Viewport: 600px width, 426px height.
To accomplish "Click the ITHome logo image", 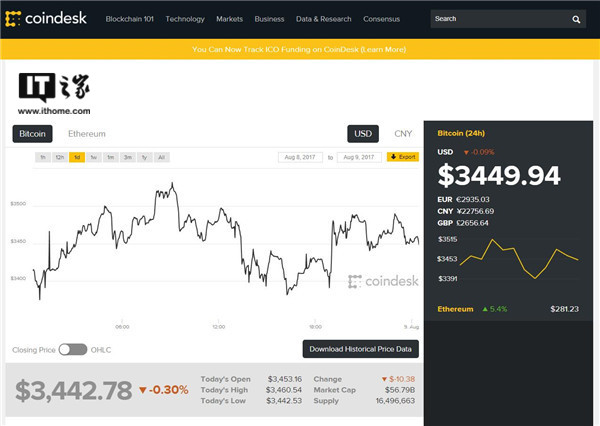I will 54,94.
